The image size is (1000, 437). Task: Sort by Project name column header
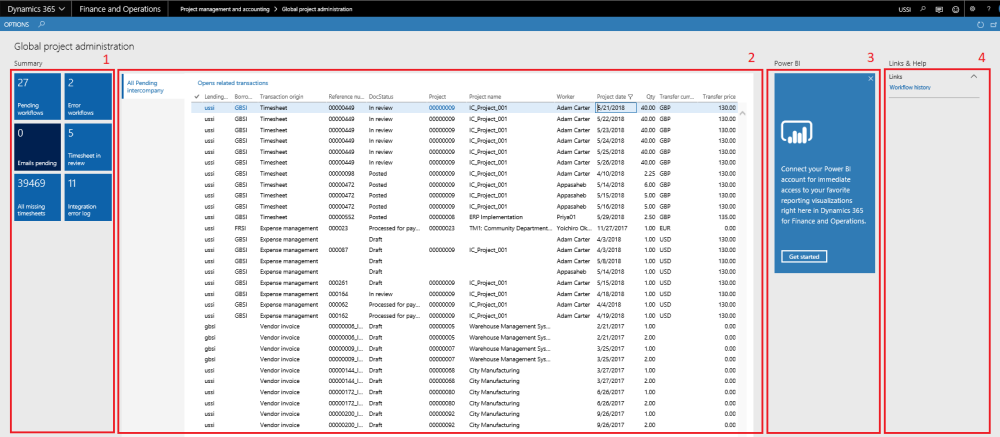coord(485,97)
